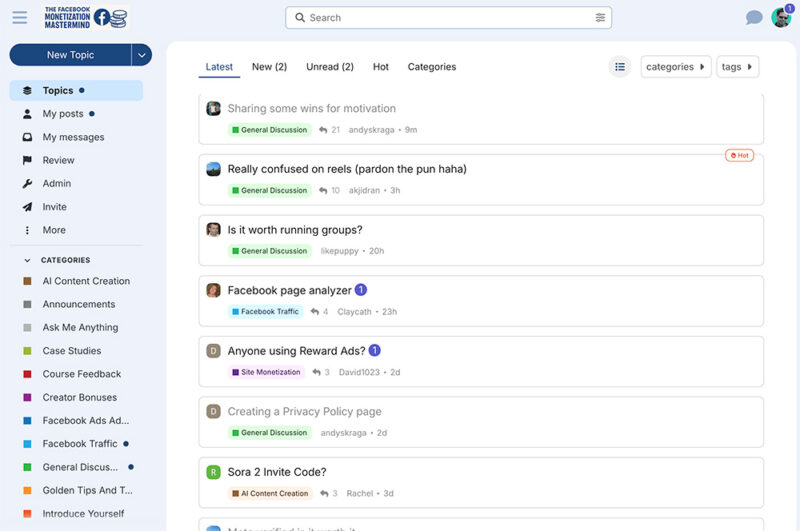Open D avatar on Reward Ads topic
This screenshot has height=531, width=800.
click(213, 351)
